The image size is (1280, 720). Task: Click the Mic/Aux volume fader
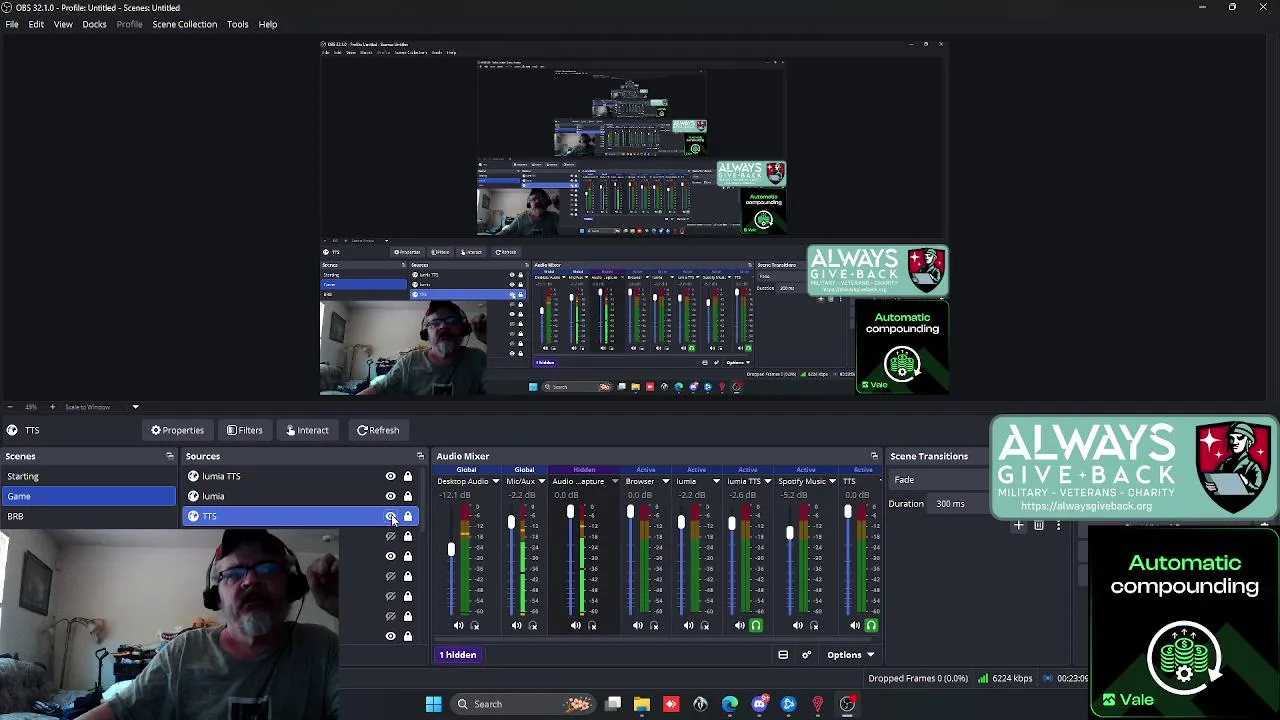(x=511, y=522)
